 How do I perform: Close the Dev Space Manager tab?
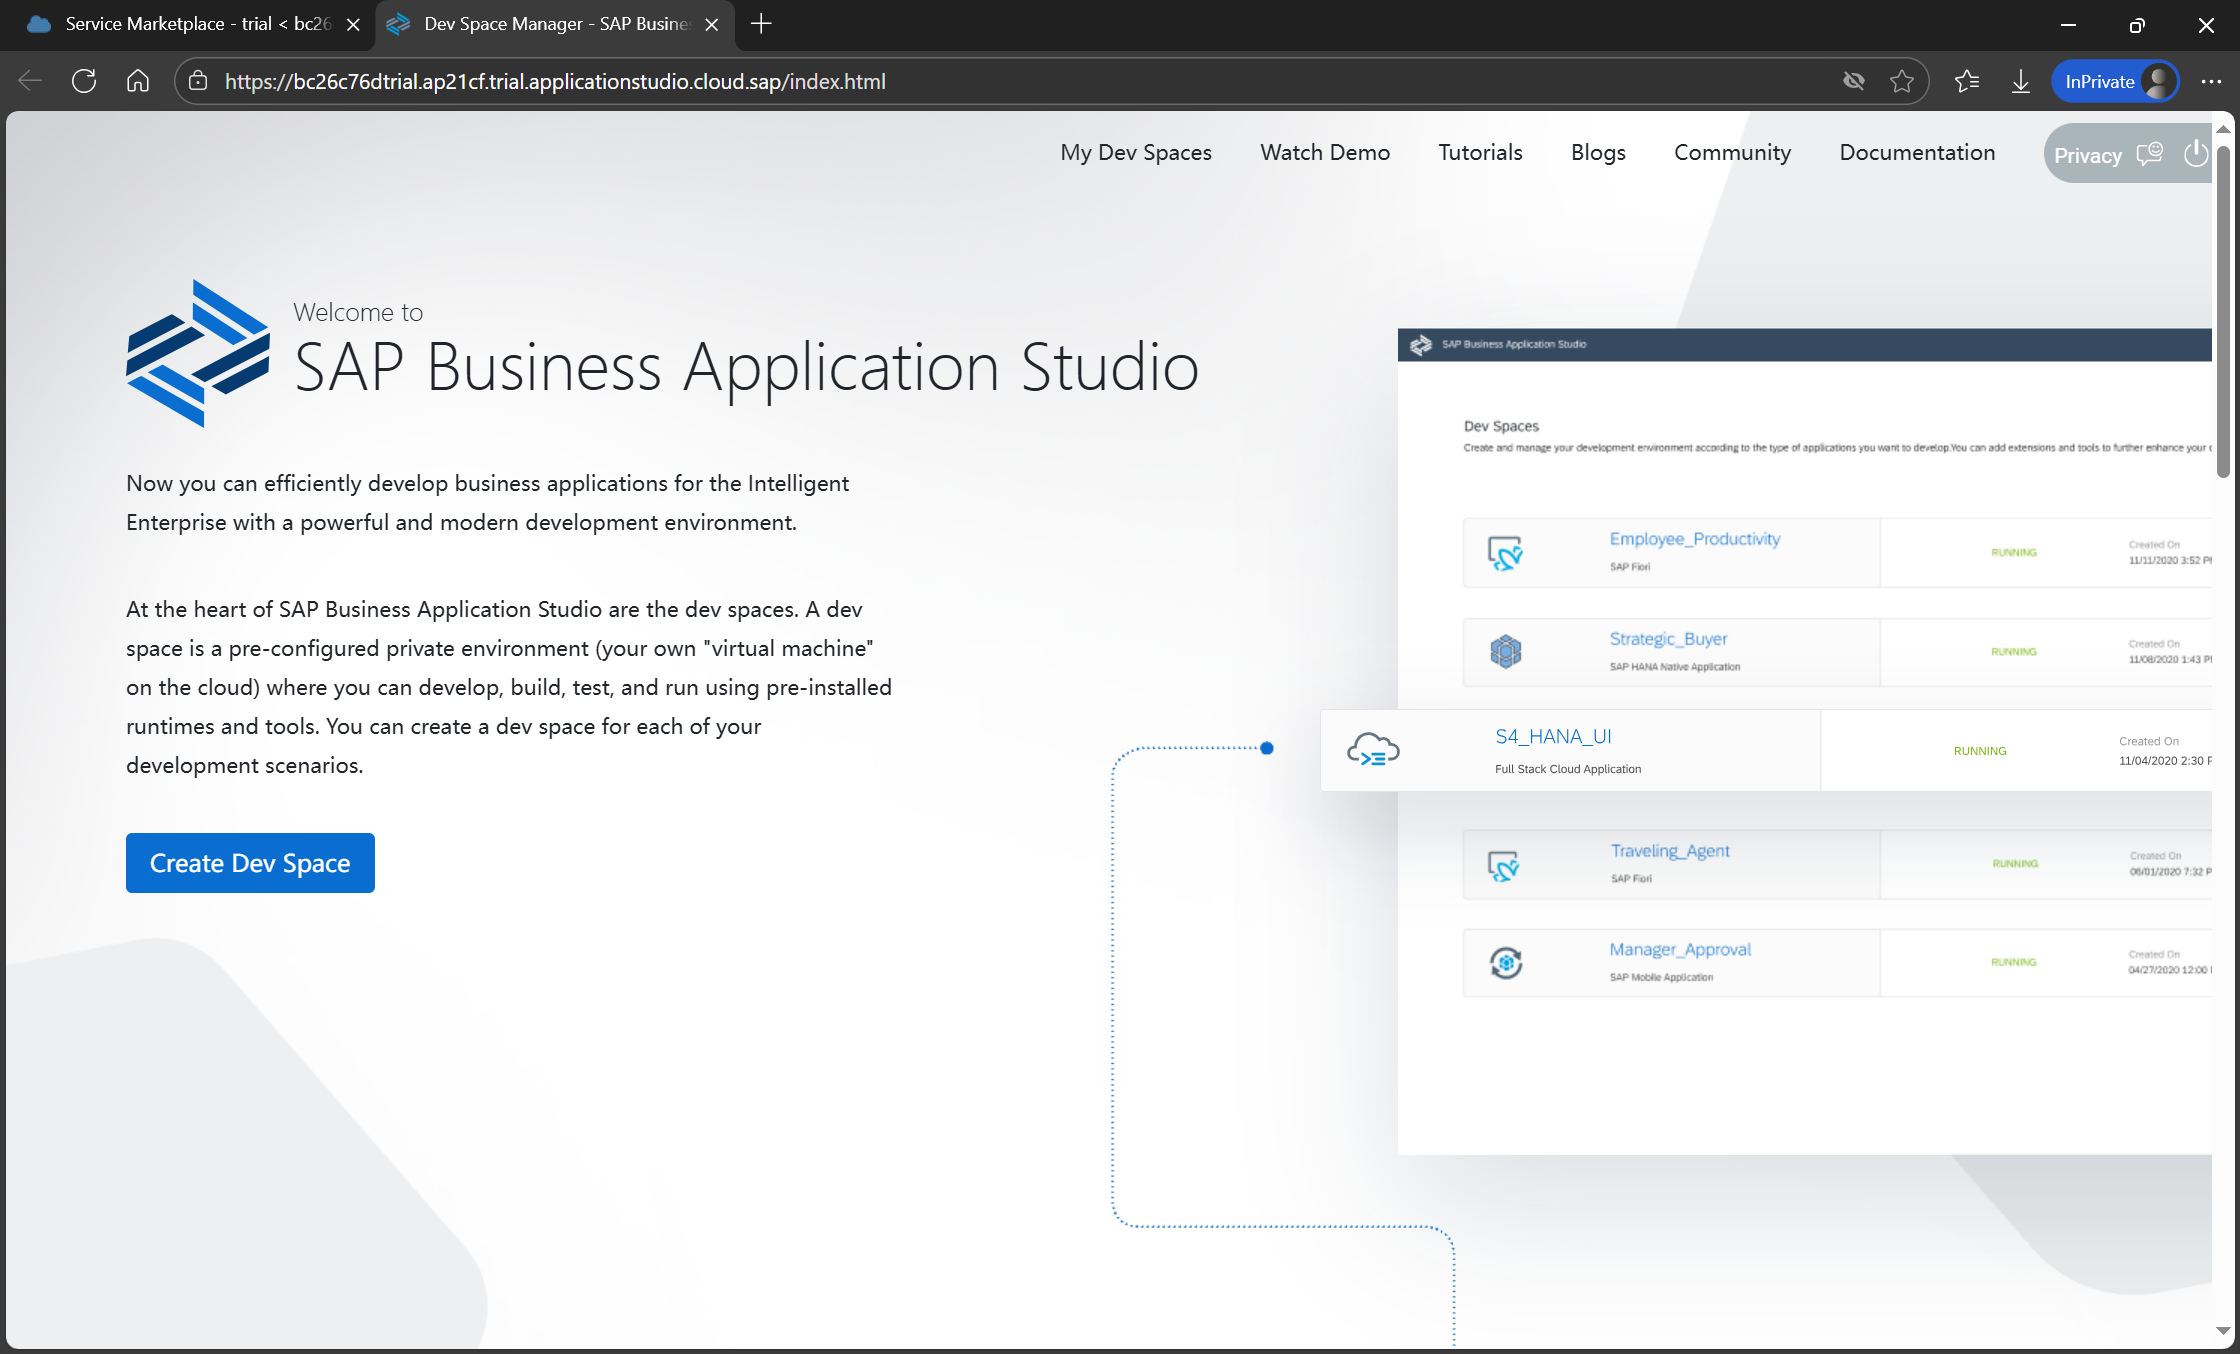pyautogui.click(x=711, y=24)
